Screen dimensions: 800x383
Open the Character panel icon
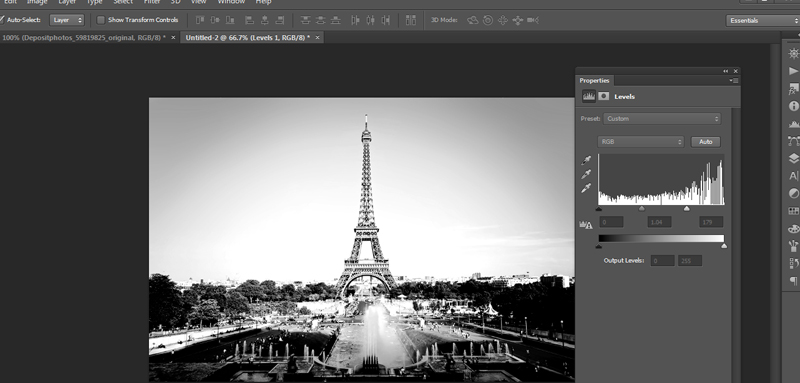point(793,176)
